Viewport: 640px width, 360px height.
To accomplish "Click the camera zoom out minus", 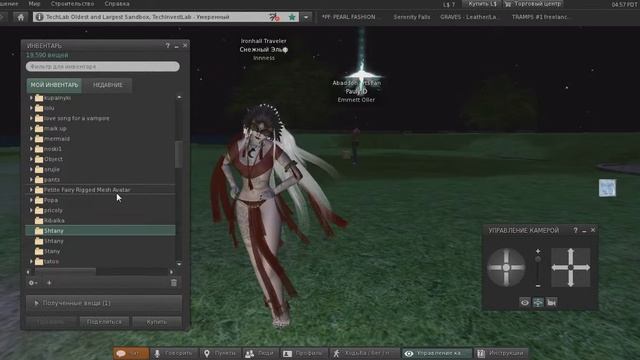I will (x=538, y=286).
